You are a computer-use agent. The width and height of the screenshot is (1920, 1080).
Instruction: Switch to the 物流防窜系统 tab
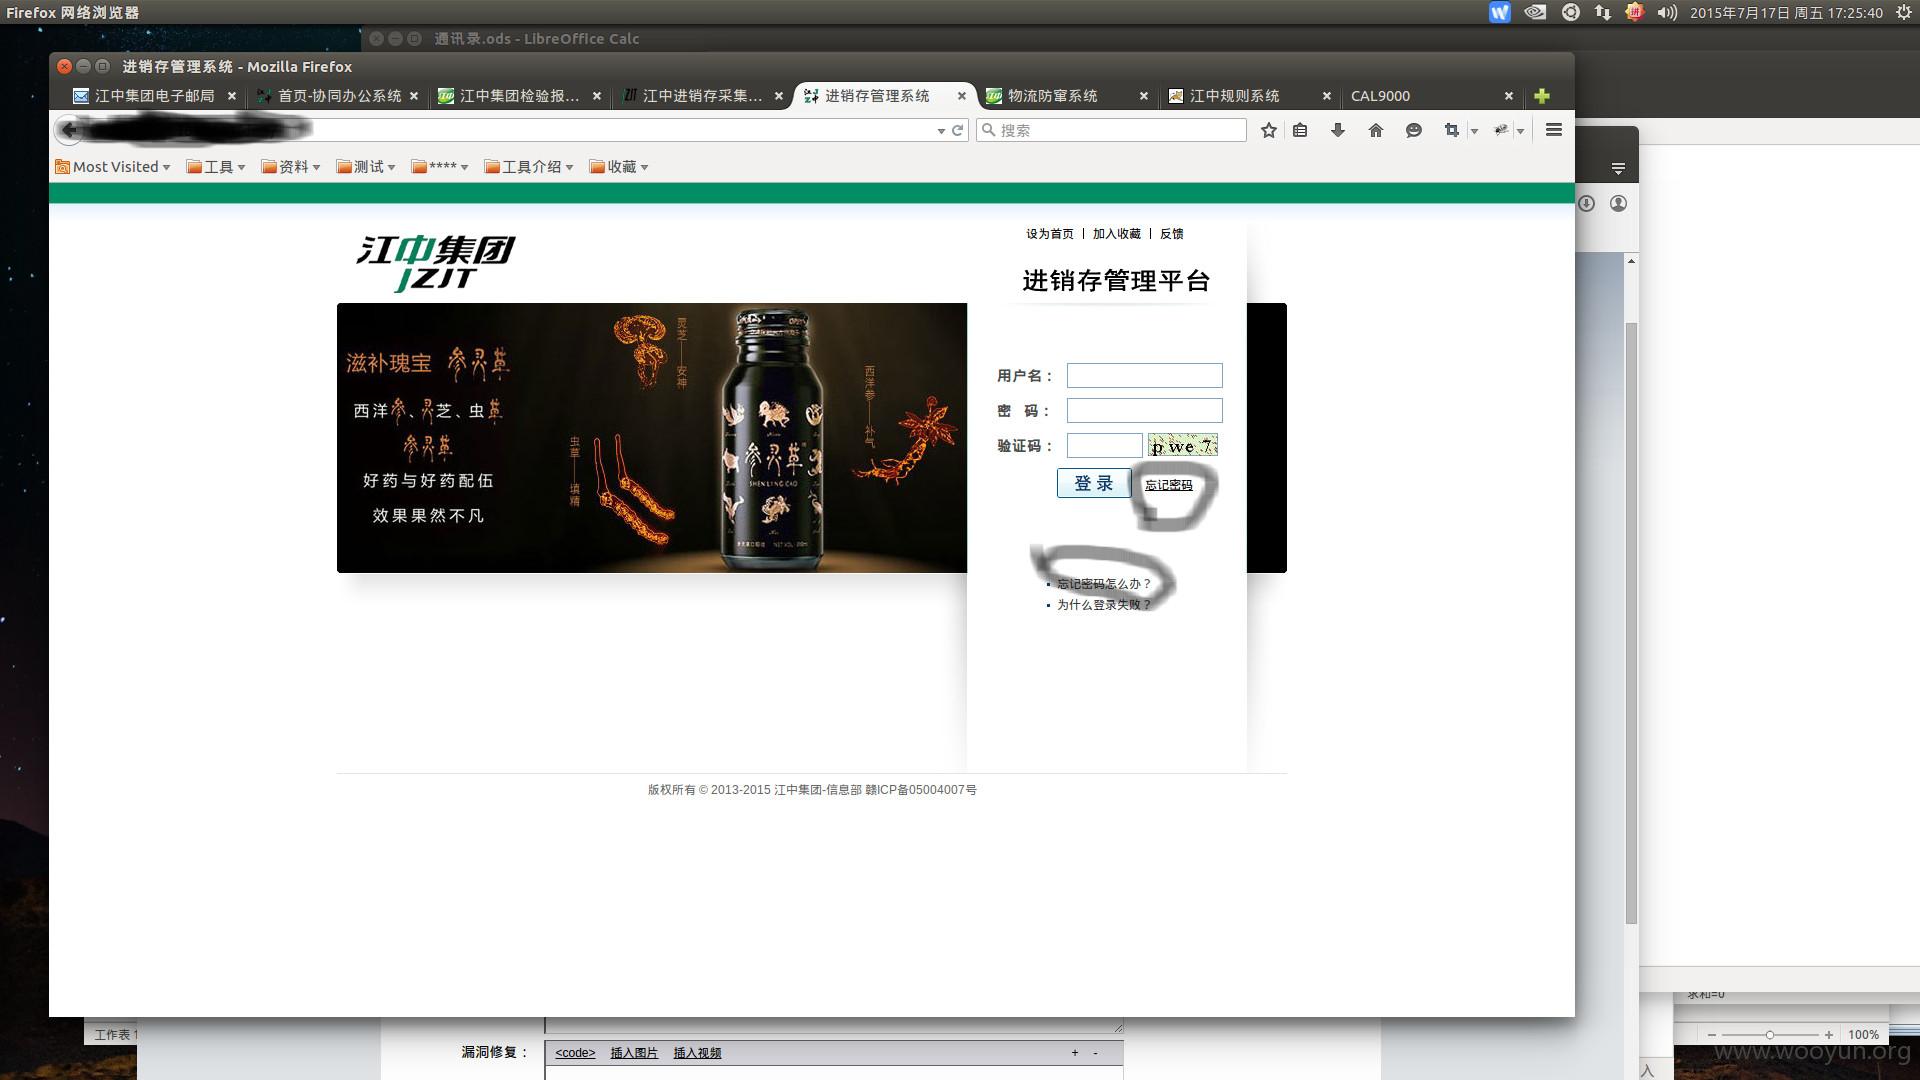tap(1053, 96)
